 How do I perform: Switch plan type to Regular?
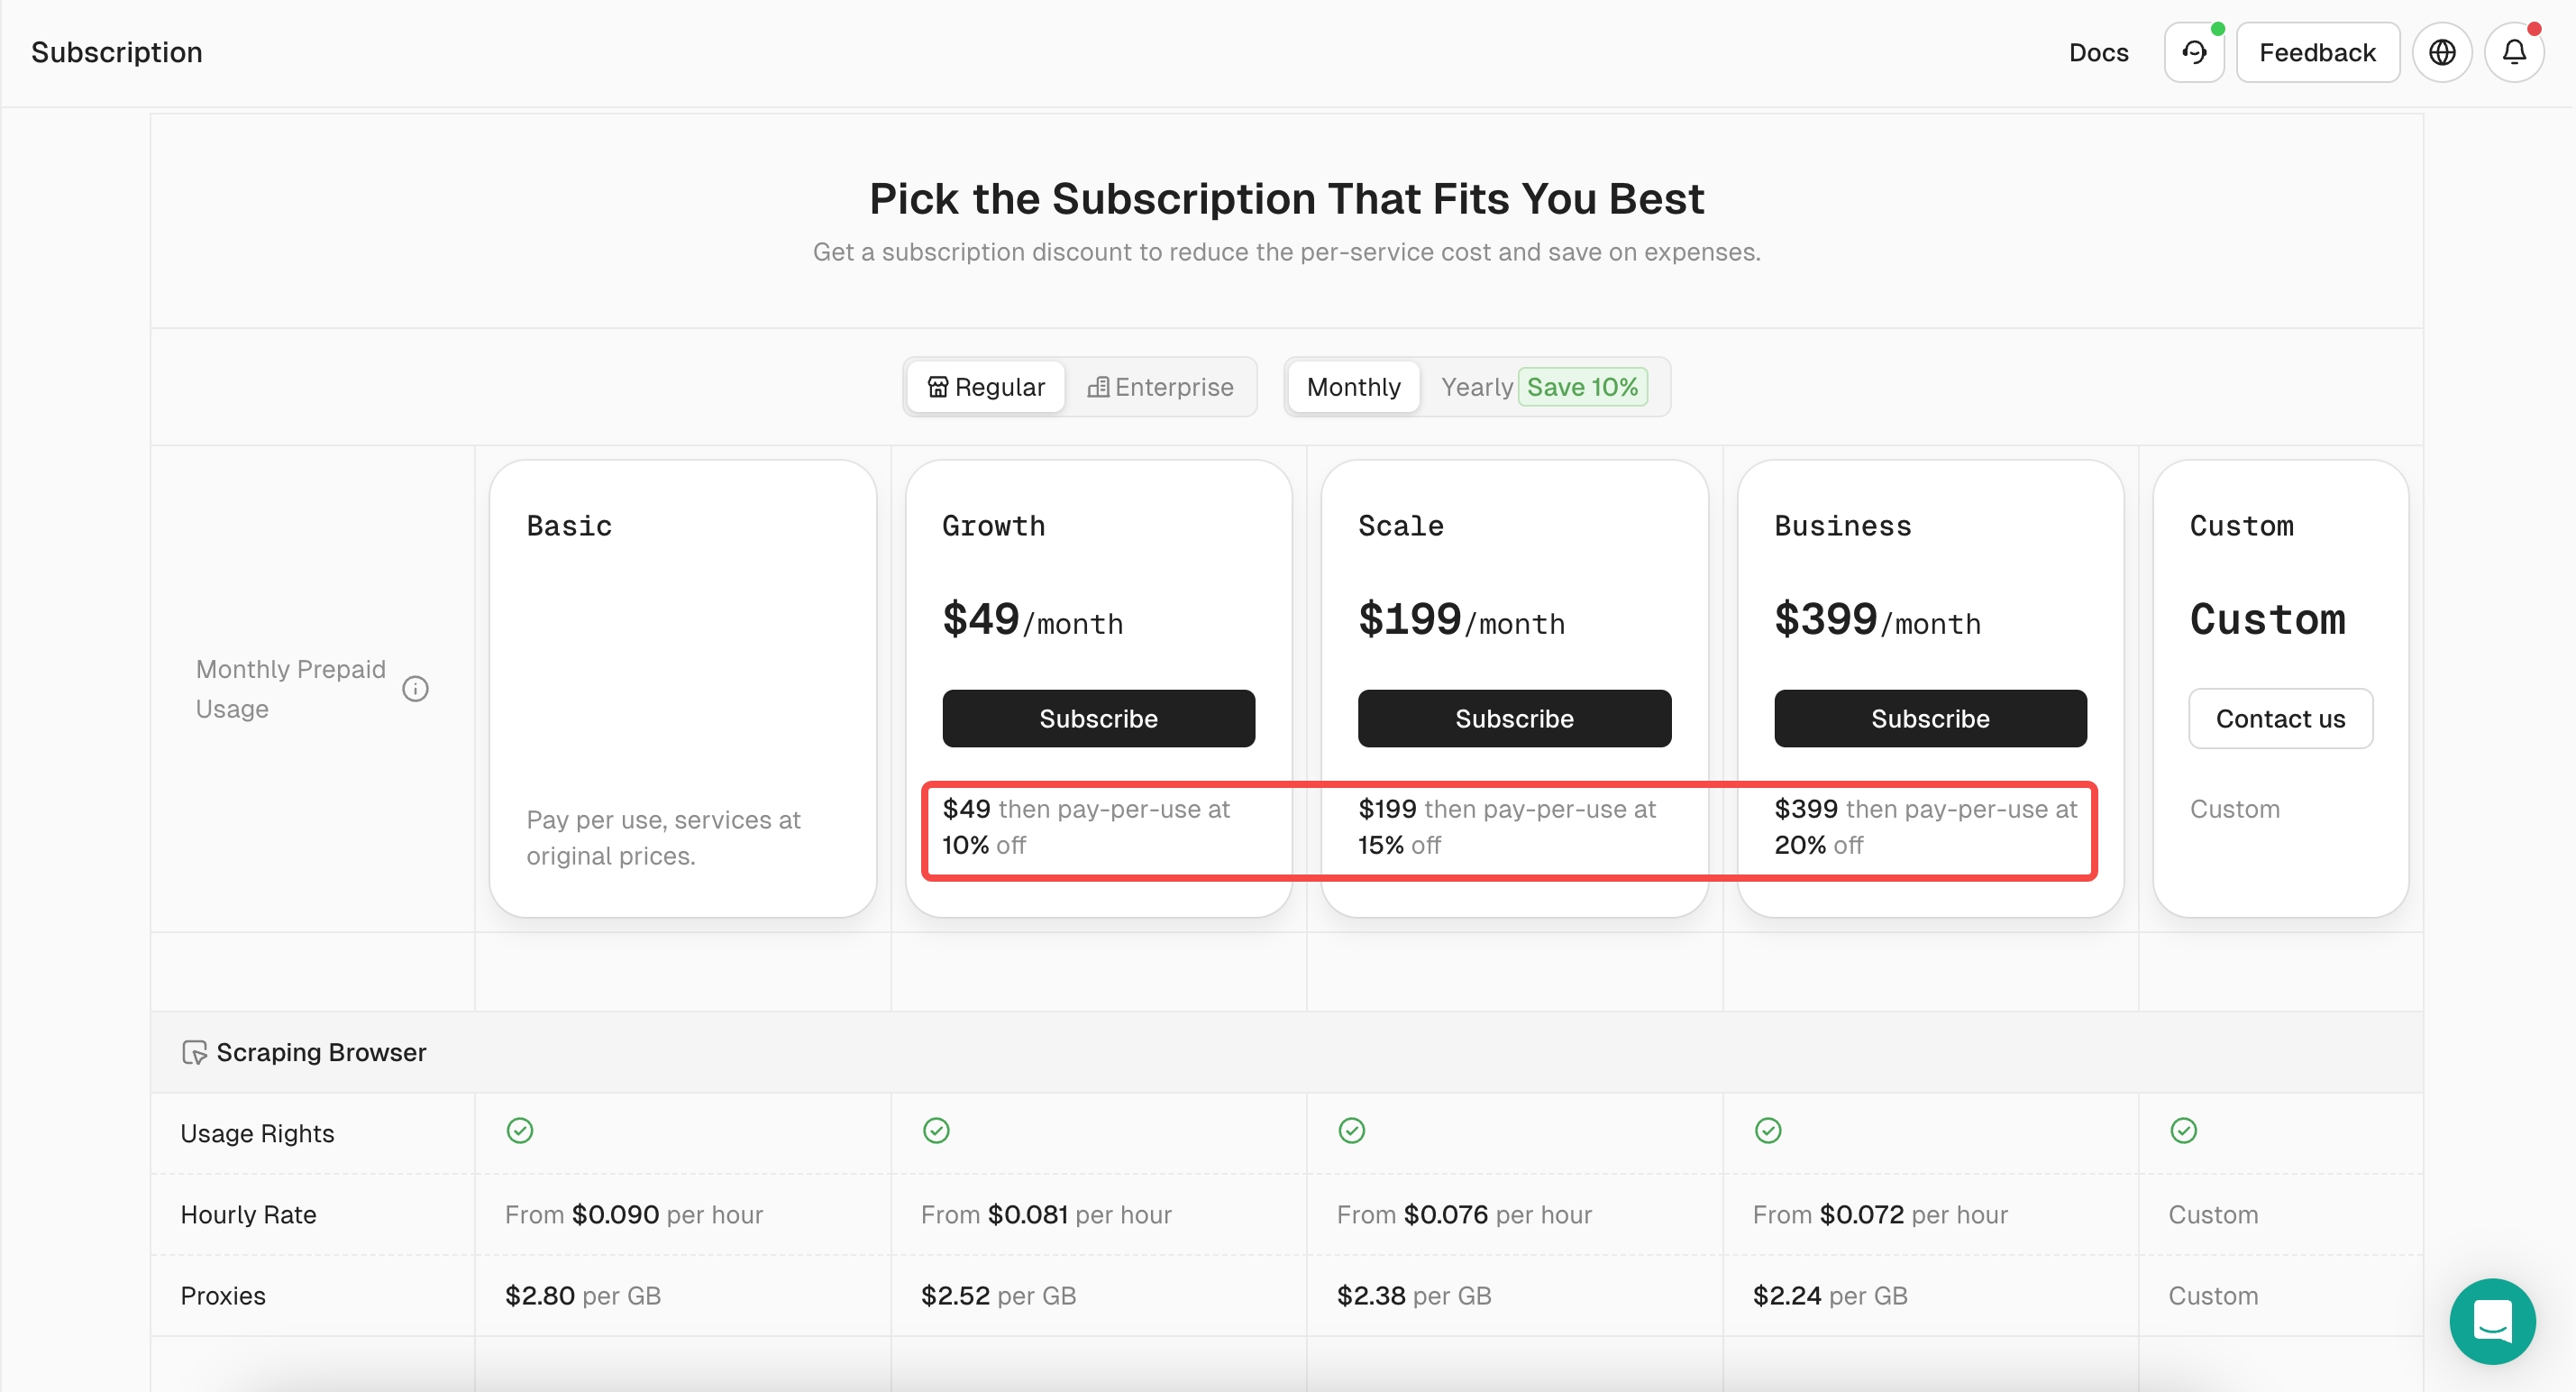(986, 387)
